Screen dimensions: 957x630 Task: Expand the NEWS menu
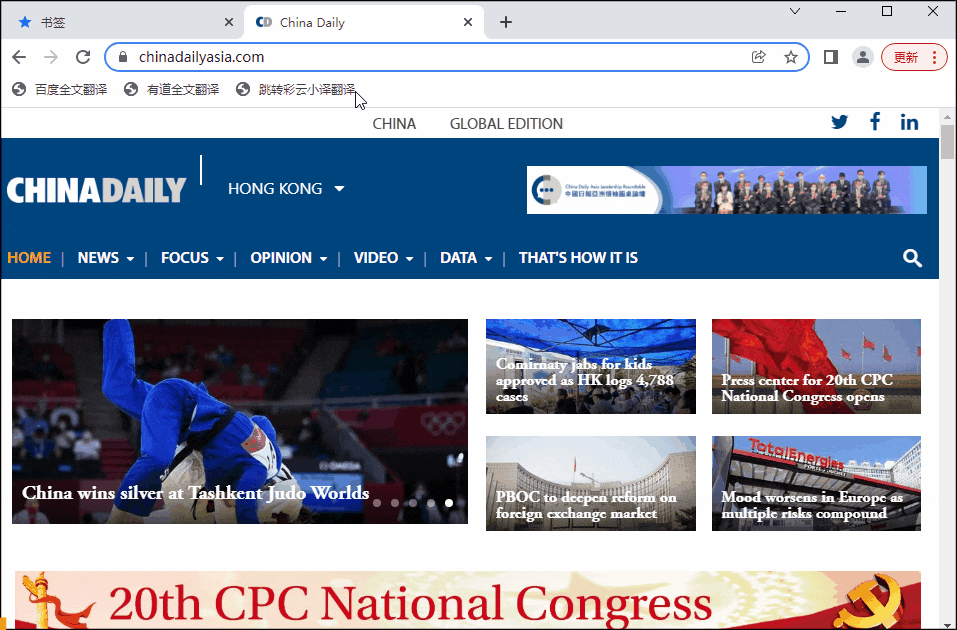tap(106, 258)
